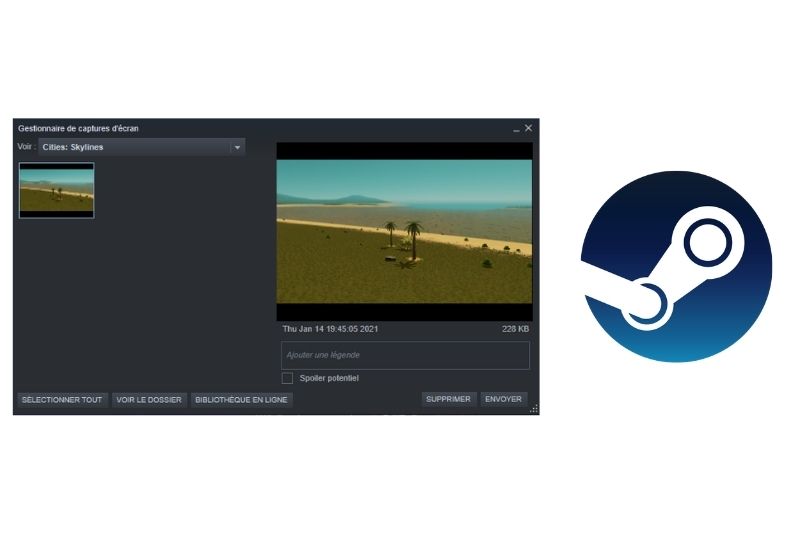Select the beach screenshot thumbnail
The height and width of the screenshot is (533, 800).
pyautogui.click(x=57, y=190)
